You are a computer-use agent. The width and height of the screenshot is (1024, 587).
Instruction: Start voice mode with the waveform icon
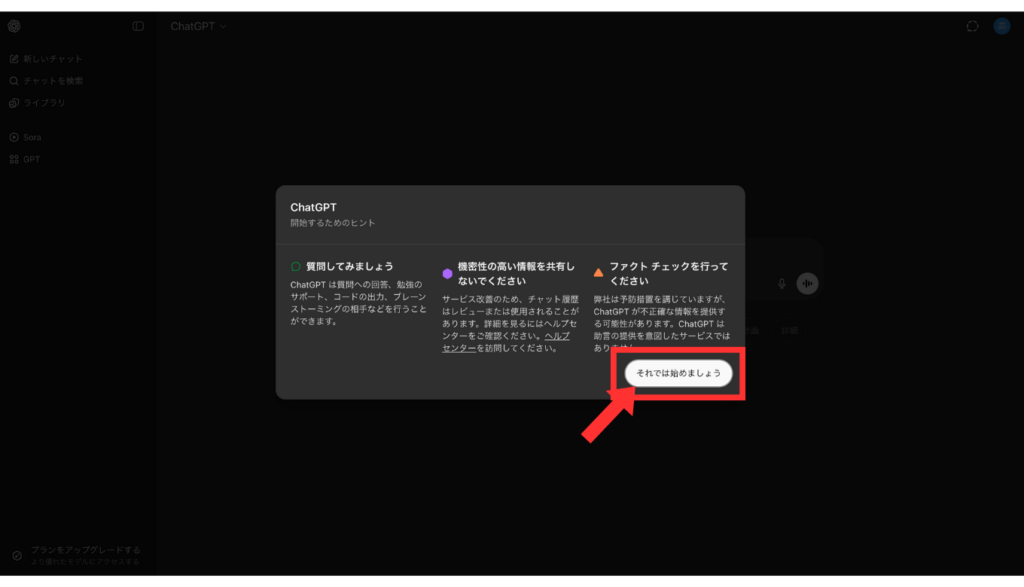point(807,283)
